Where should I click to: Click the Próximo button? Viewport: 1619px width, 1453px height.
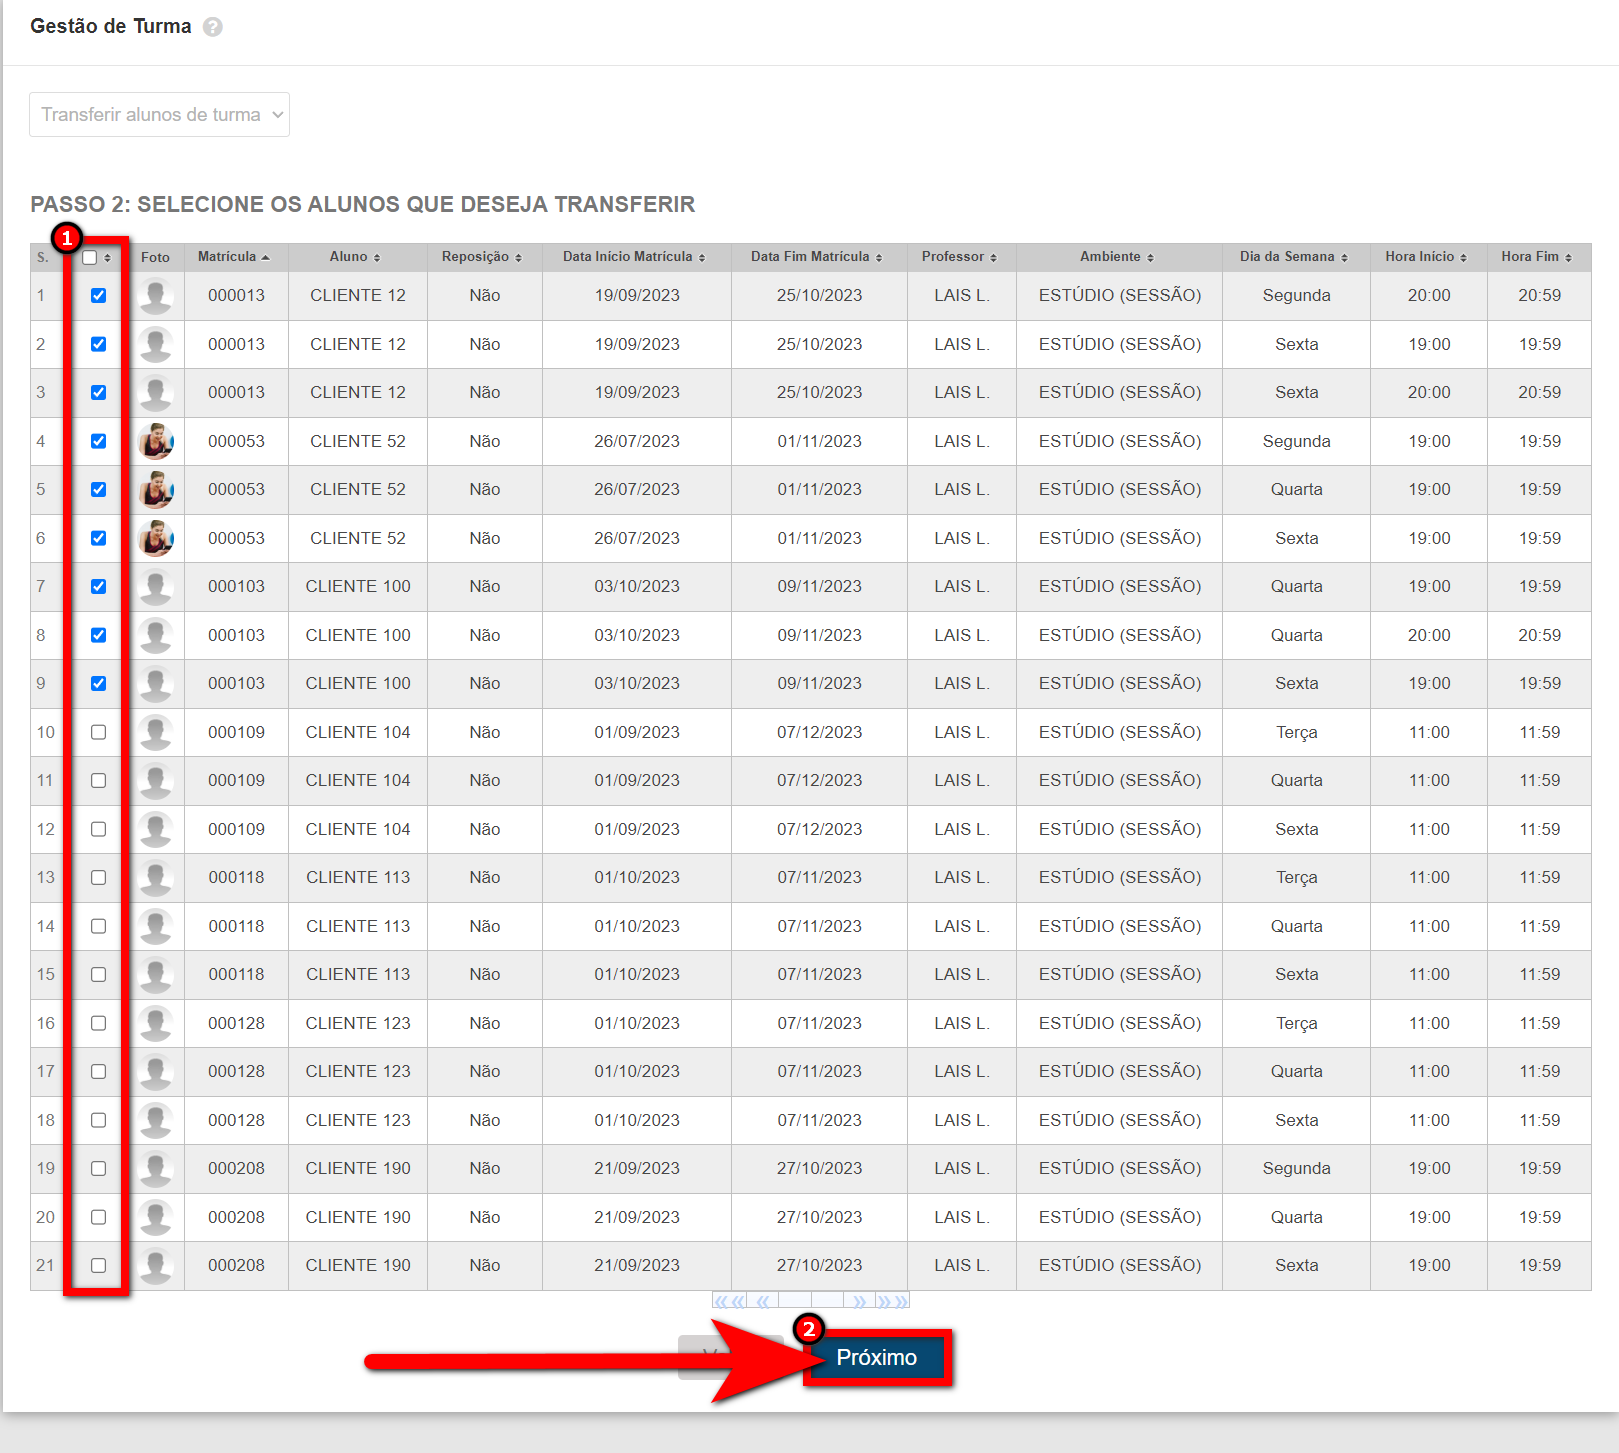coord(876,1358)
